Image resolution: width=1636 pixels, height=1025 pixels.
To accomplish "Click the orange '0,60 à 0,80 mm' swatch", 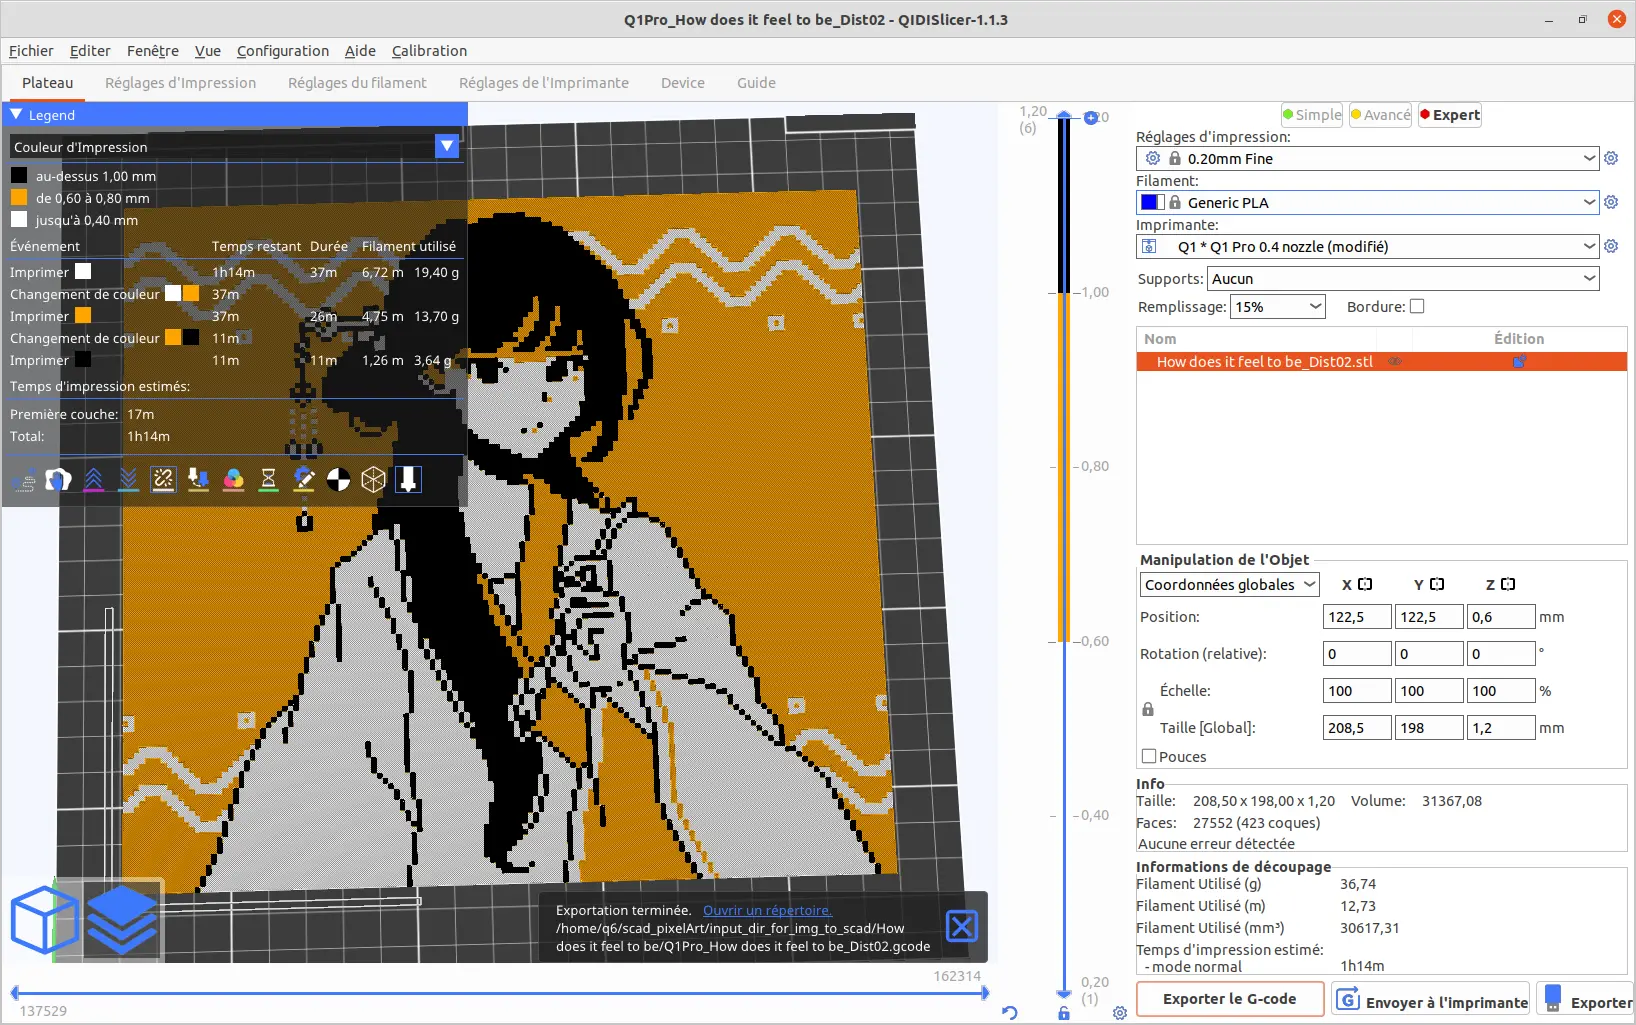I will click(x=19, y=197).
